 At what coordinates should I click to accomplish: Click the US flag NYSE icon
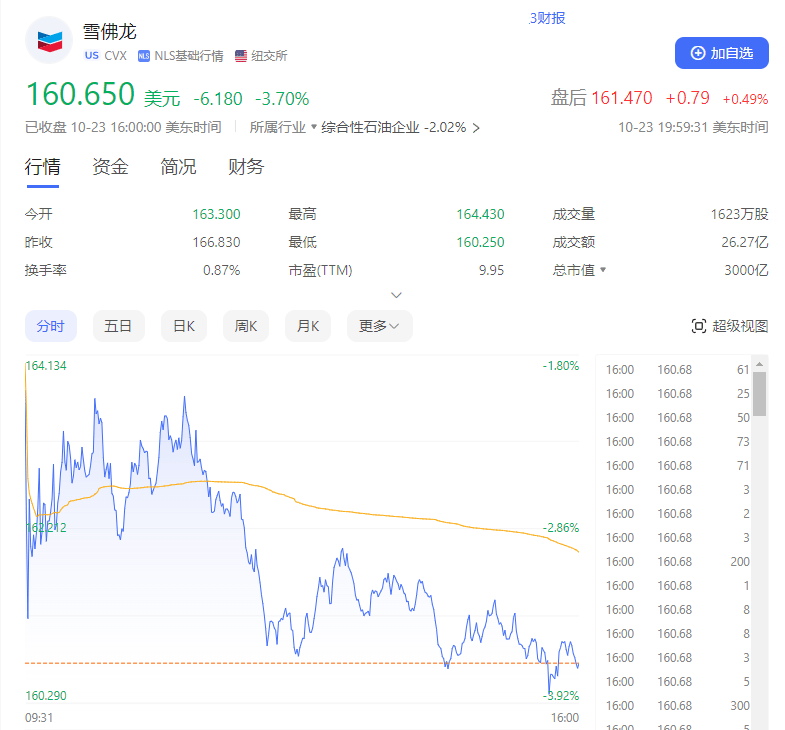point(241,56)
